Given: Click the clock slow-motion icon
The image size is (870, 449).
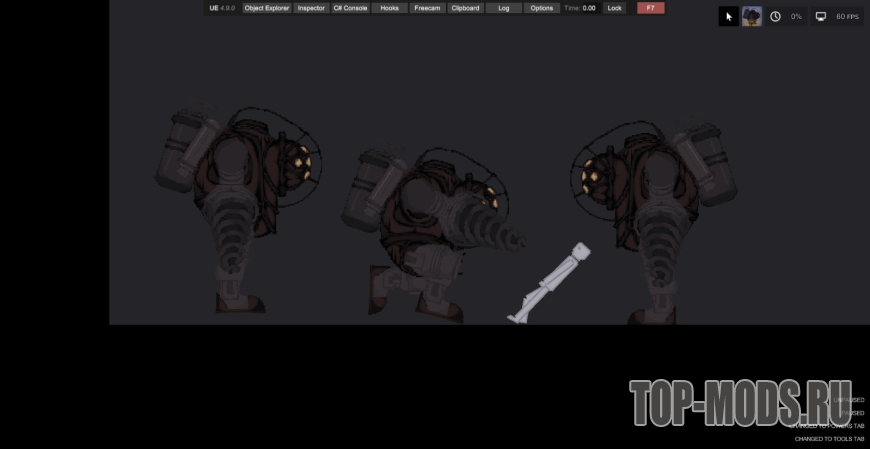Looking at the screenshot, I should (x=775, y=17).
